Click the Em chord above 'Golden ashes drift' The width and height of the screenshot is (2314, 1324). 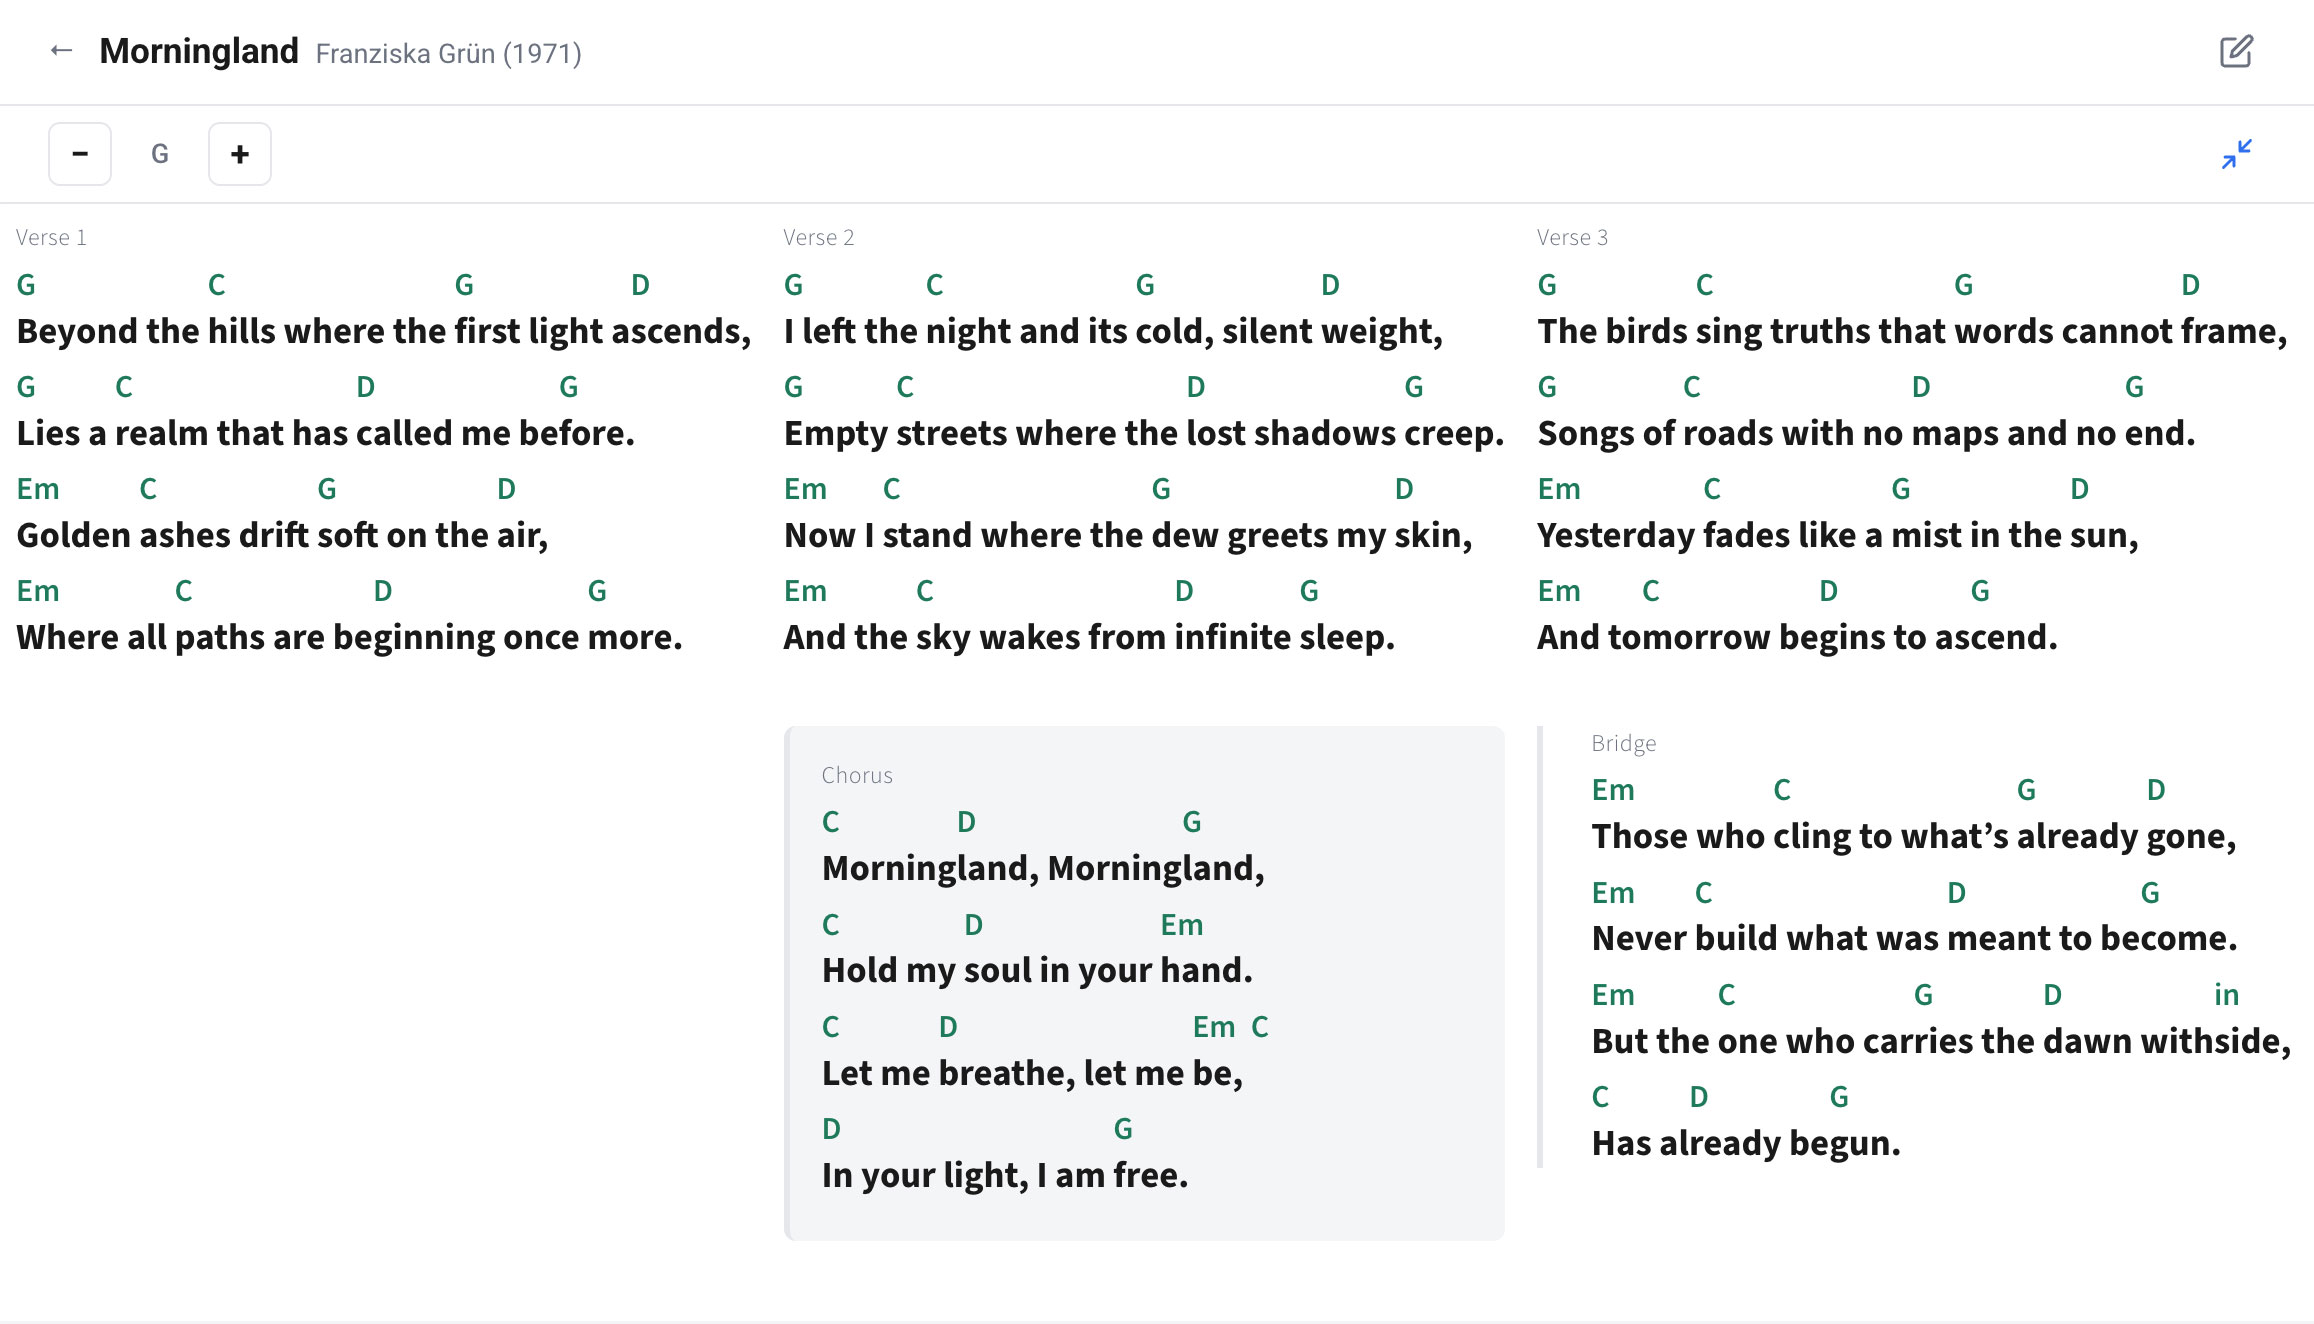click(37, 488)
